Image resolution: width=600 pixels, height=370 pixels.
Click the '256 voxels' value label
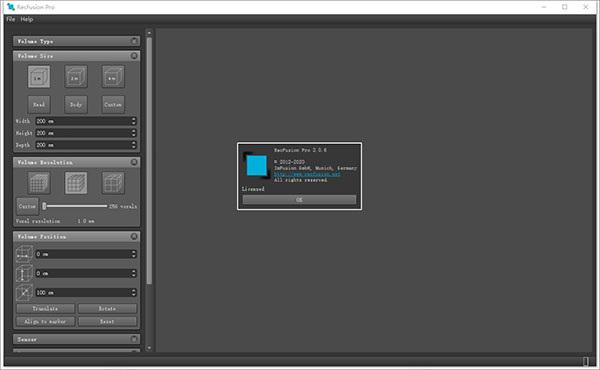click(123, 206)
